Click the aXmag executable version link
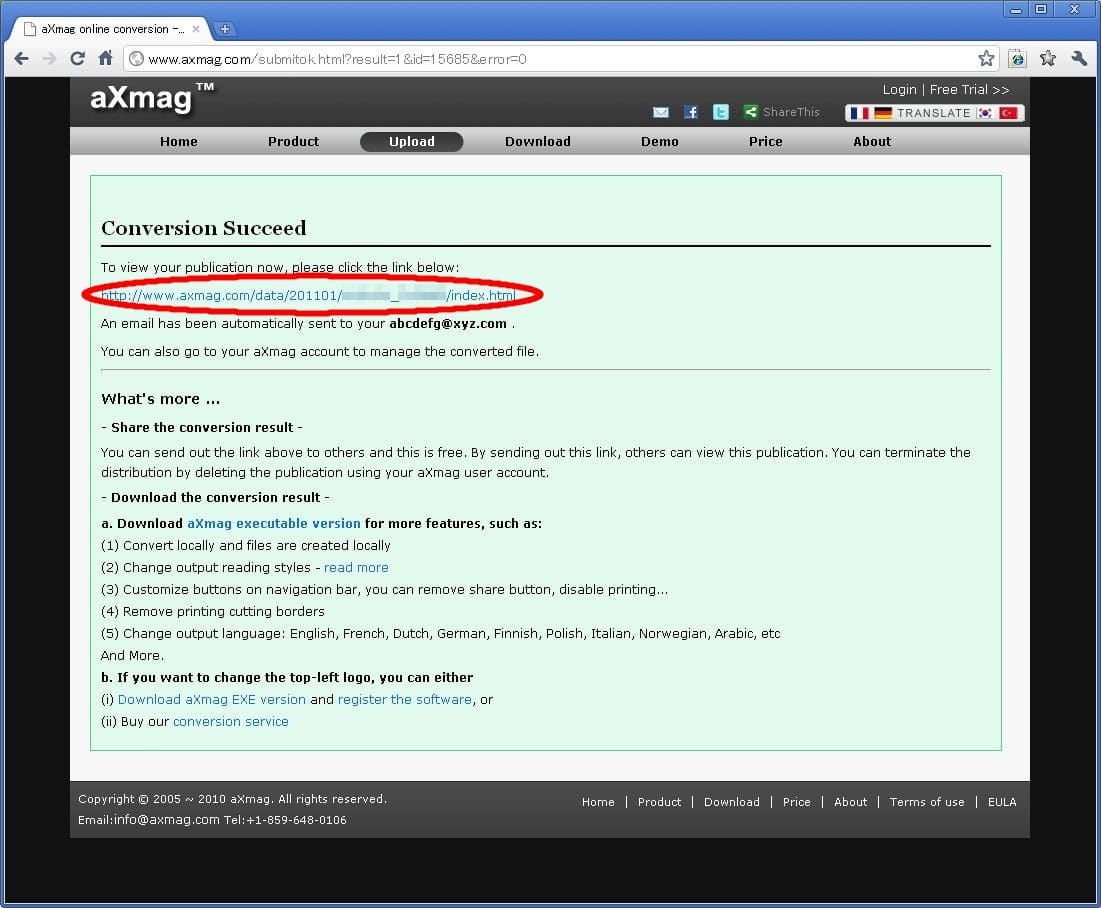1101x908 pixels. [273, 524]
